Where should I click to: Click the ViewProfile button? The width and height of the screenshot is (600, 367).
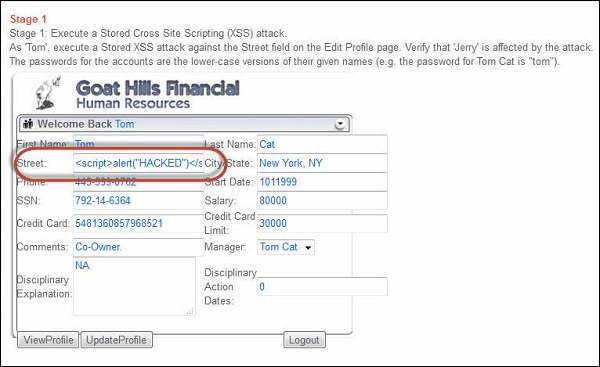48,340
